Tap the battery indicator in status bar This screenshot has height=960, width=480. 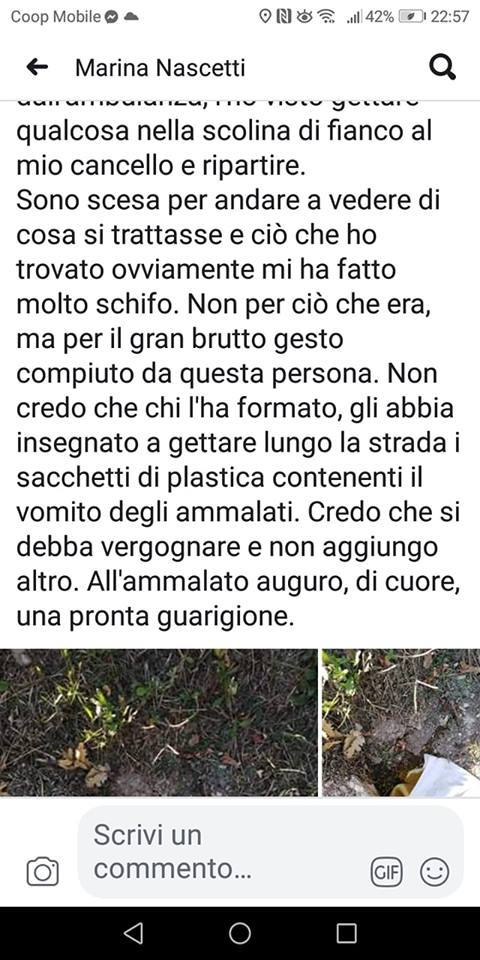[x=412, y=17]
